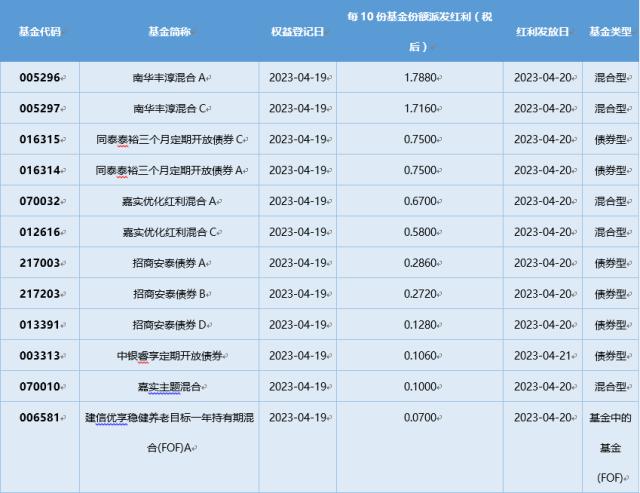Click fund code 217003
This screenshot has height=493, width=640.
point(40,263)
